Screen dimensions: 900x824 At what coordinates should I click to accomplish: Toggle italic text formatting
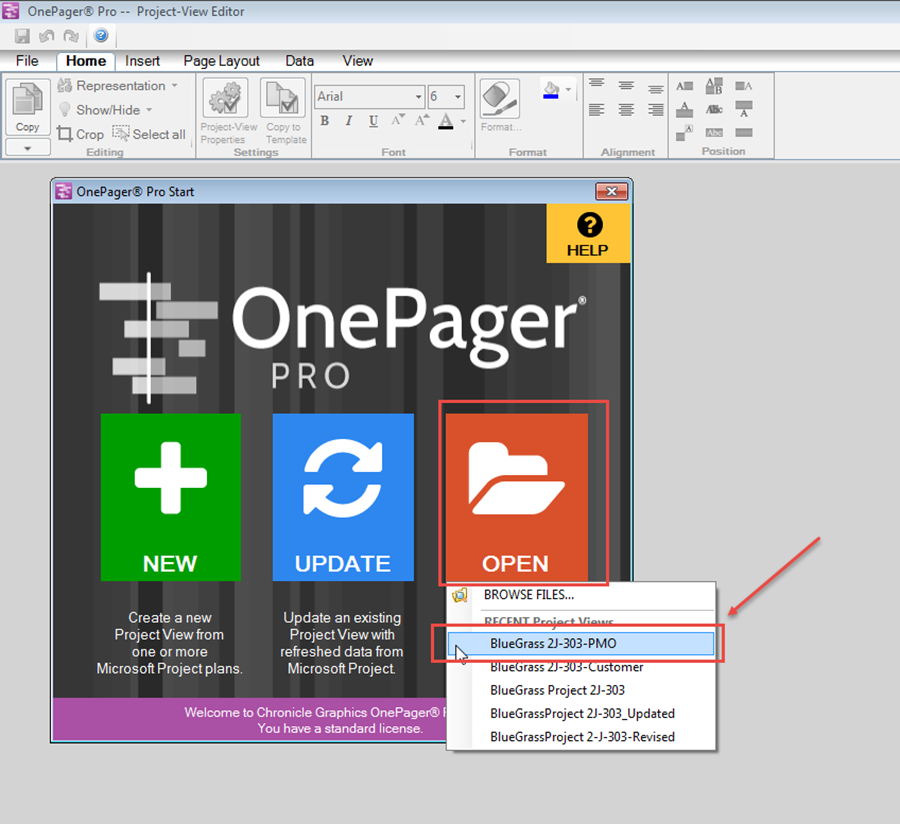(347, 120)
